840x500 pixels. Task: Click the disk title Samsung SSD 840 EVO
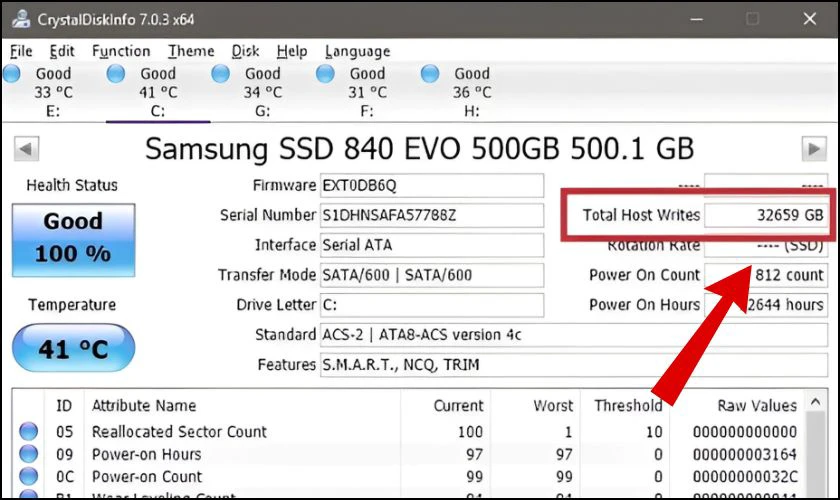tap(419, 149)
